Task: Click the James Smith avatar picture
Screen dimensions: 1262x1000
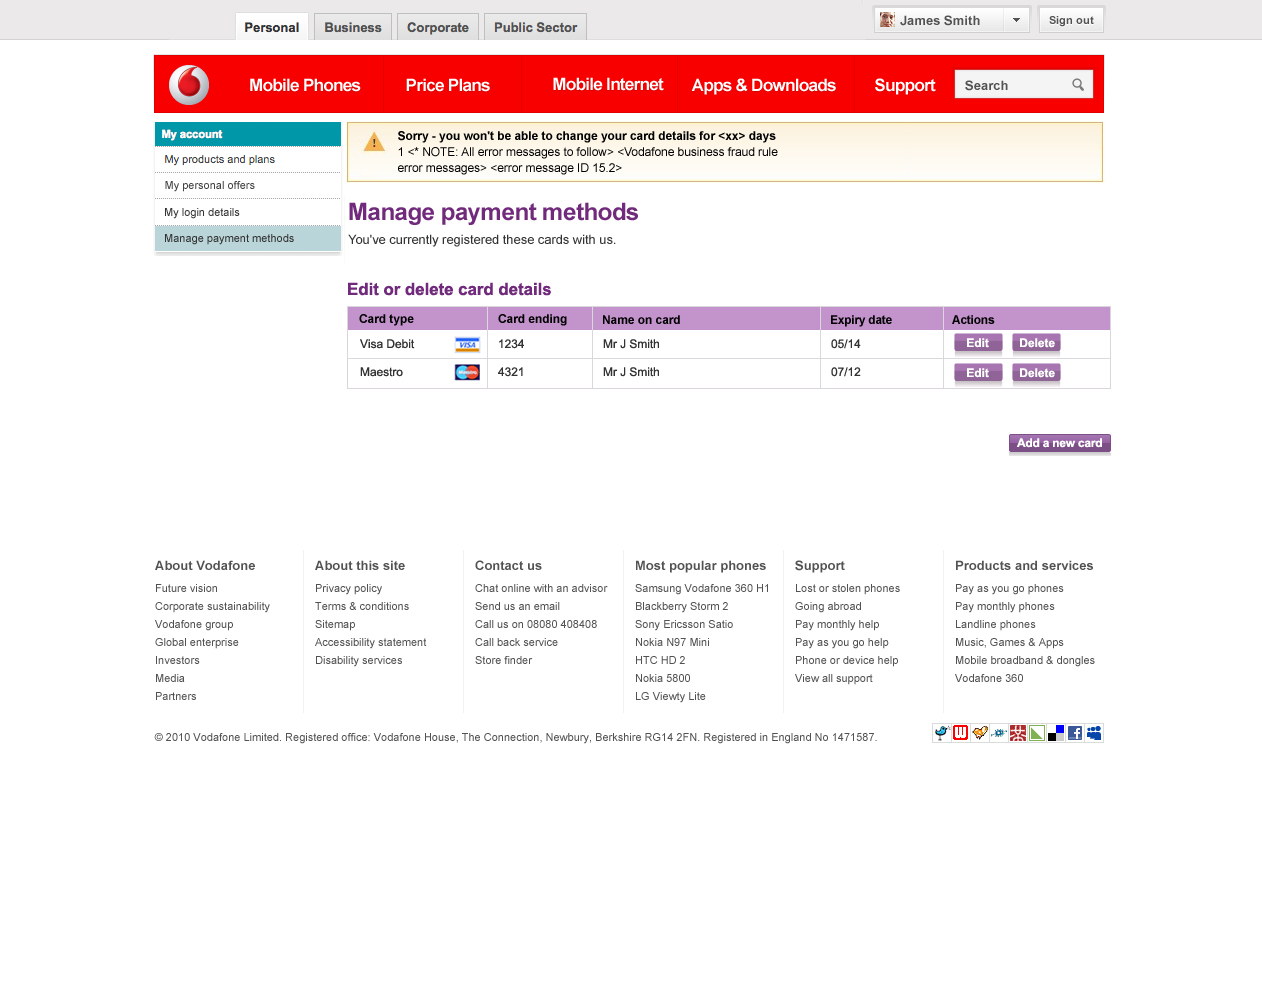Action: coord(887,20)
